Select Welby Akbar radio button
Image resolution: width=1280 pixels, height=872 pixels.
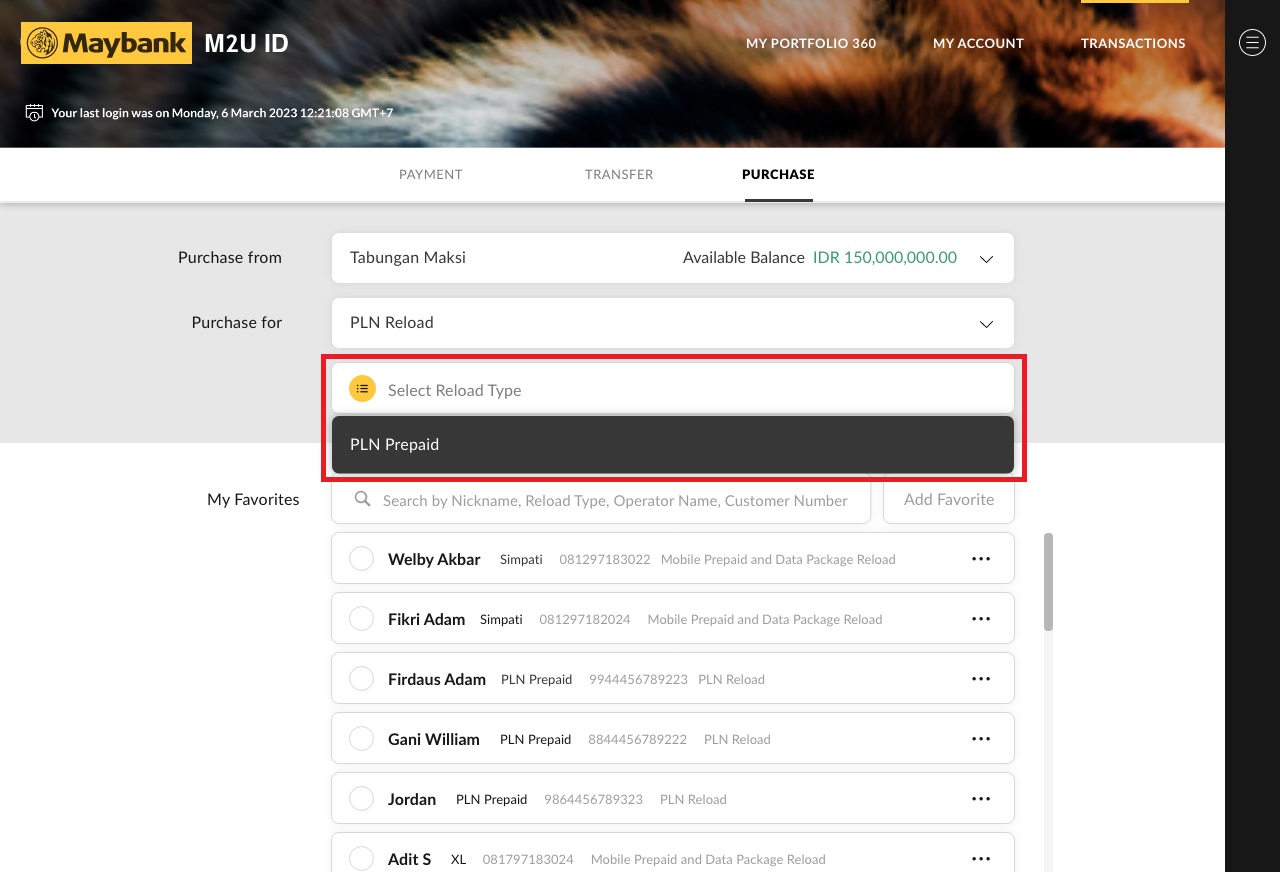pyautogui.click(x=361, y=559)
